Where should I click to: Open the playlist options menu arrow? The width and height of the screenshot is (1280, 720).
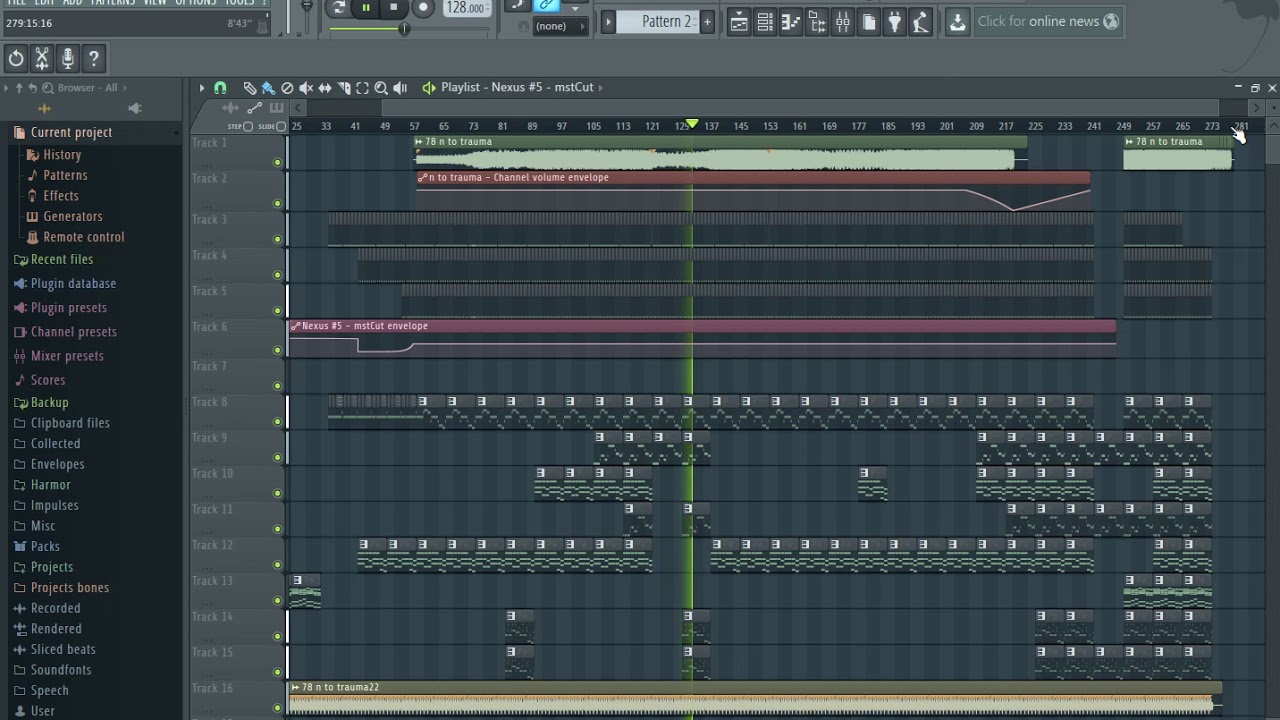(x=201, y=88)
